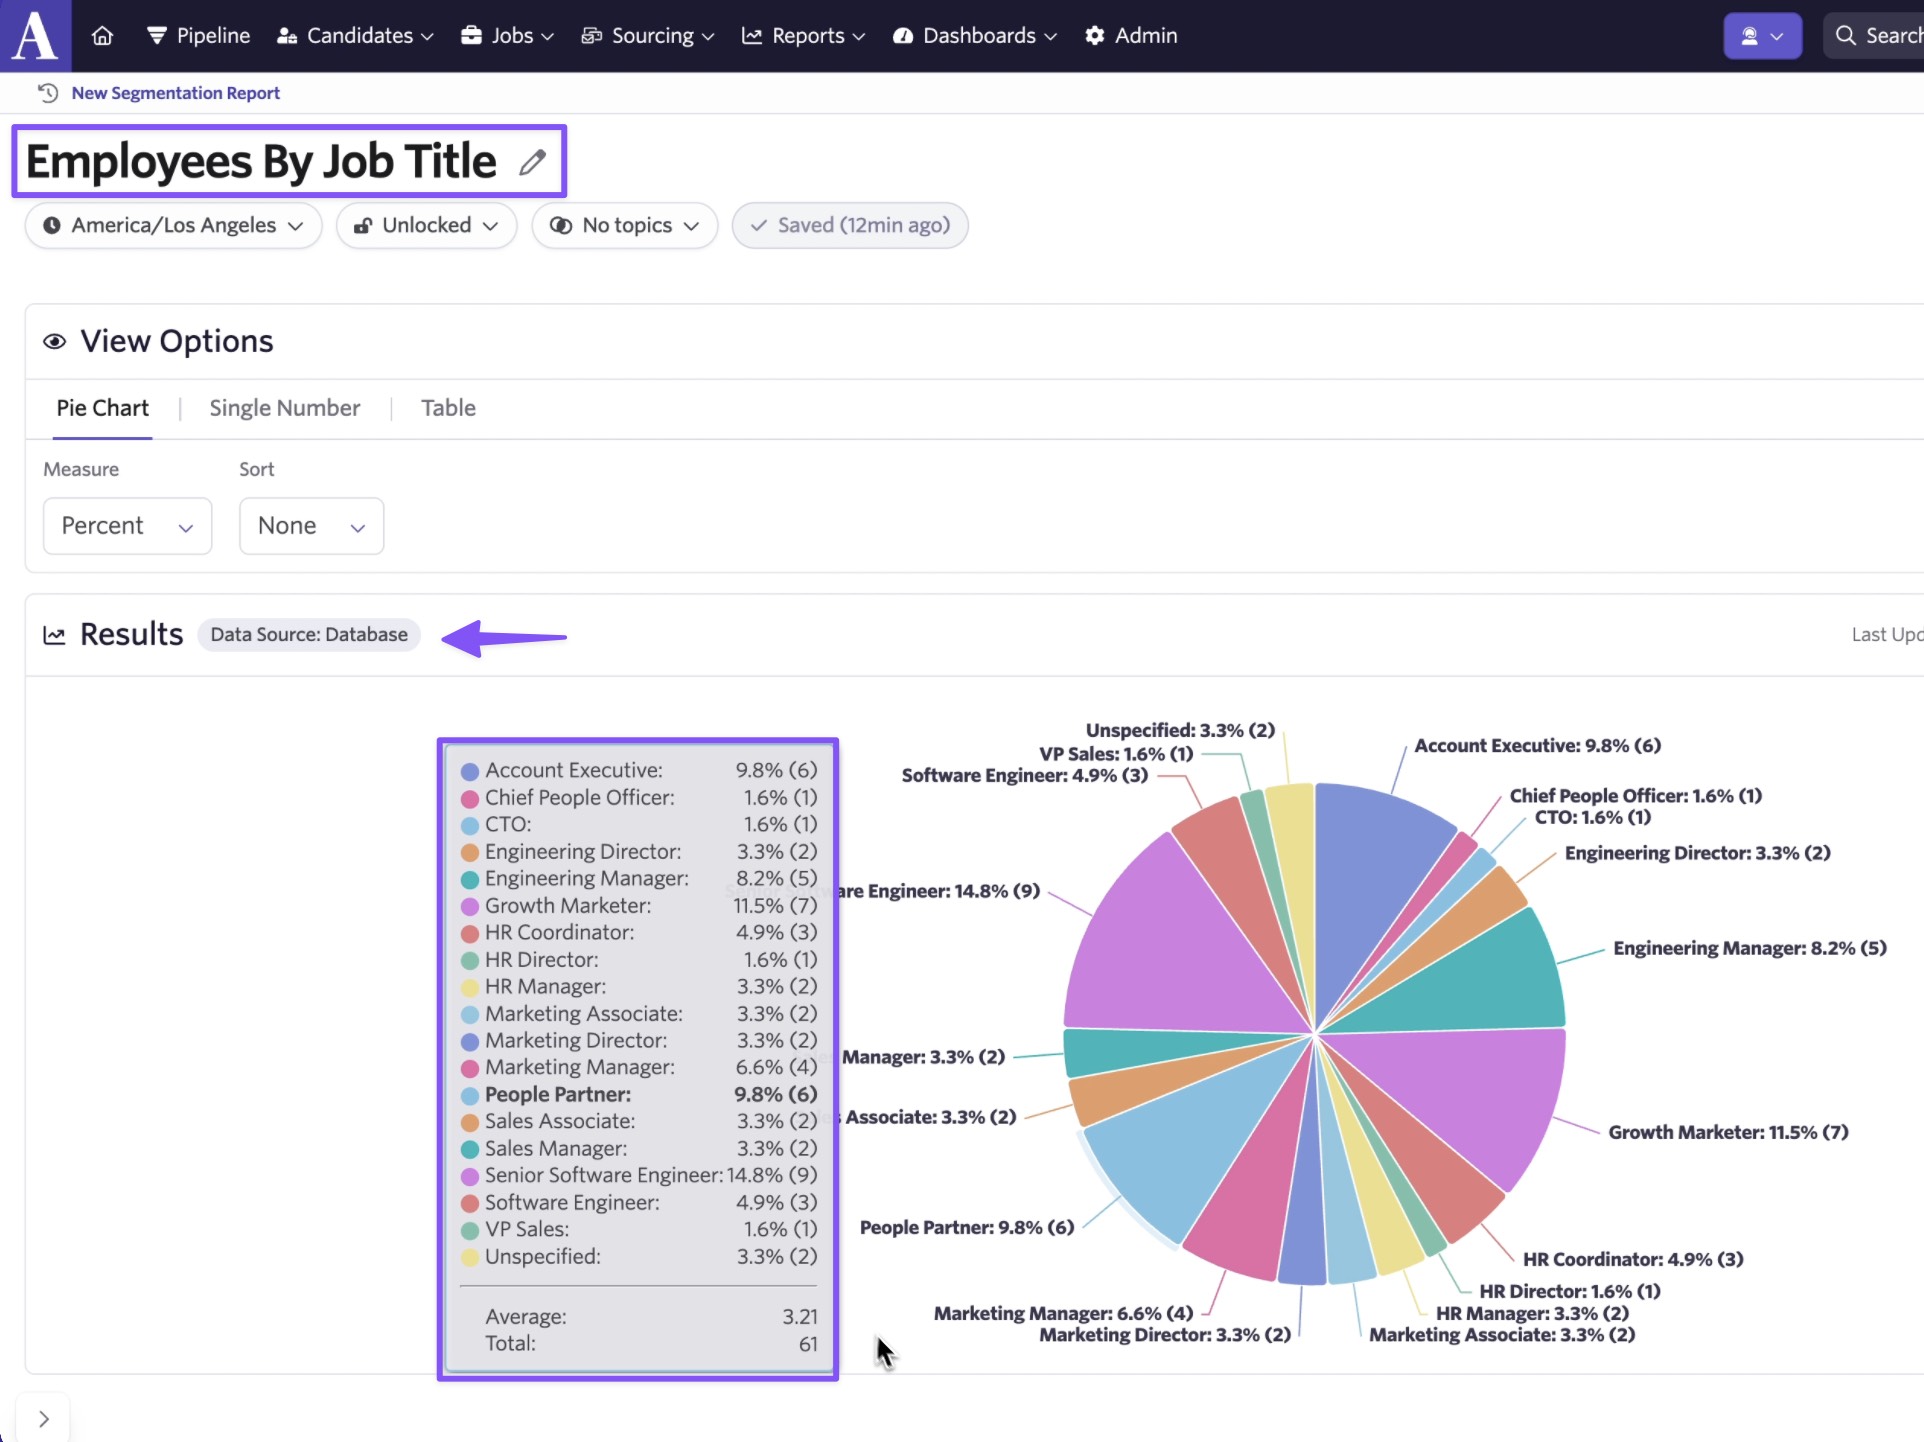Click the history icon beside breadcrumb
This screenshot has width=1924, height=1442.
[47, 93]
